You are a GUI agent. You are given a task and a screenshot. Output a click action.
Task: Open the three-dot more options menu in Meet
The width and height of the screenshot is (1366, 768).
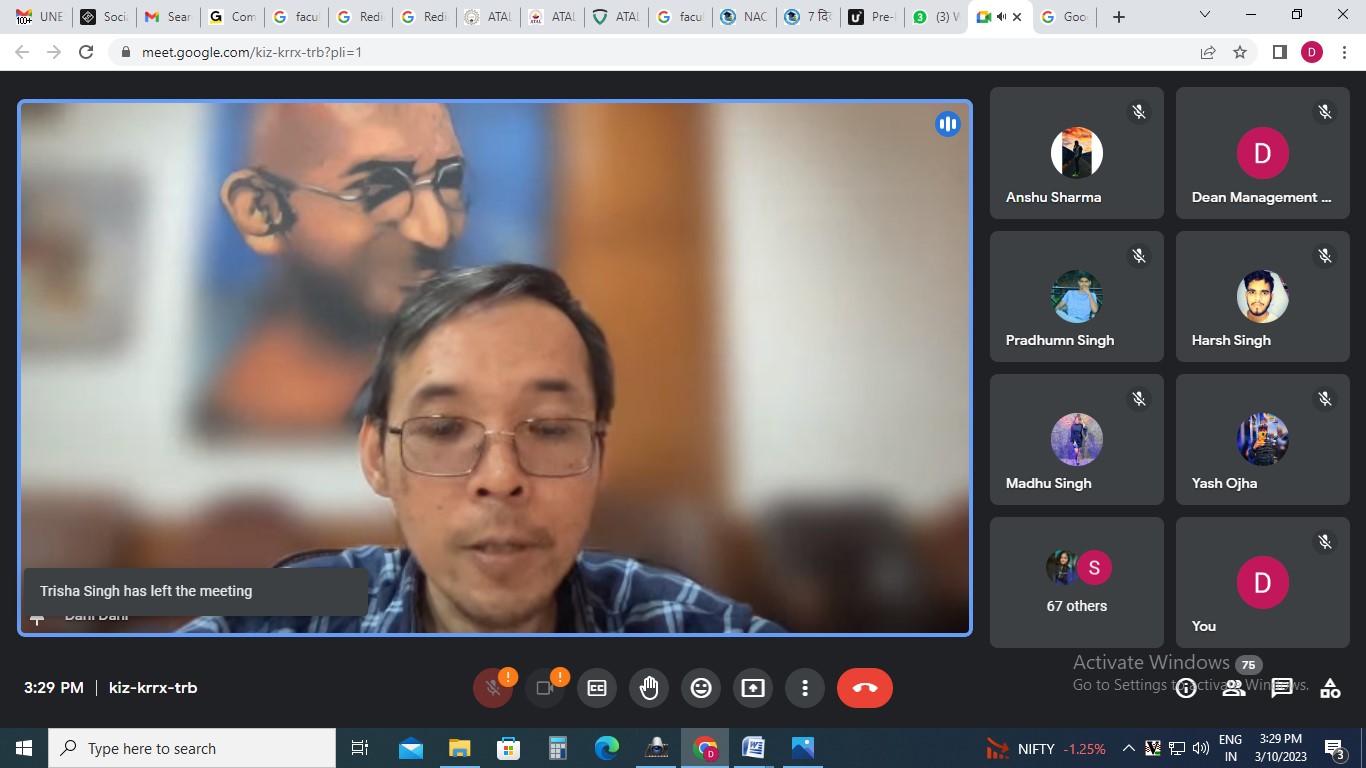pos(805,688)
